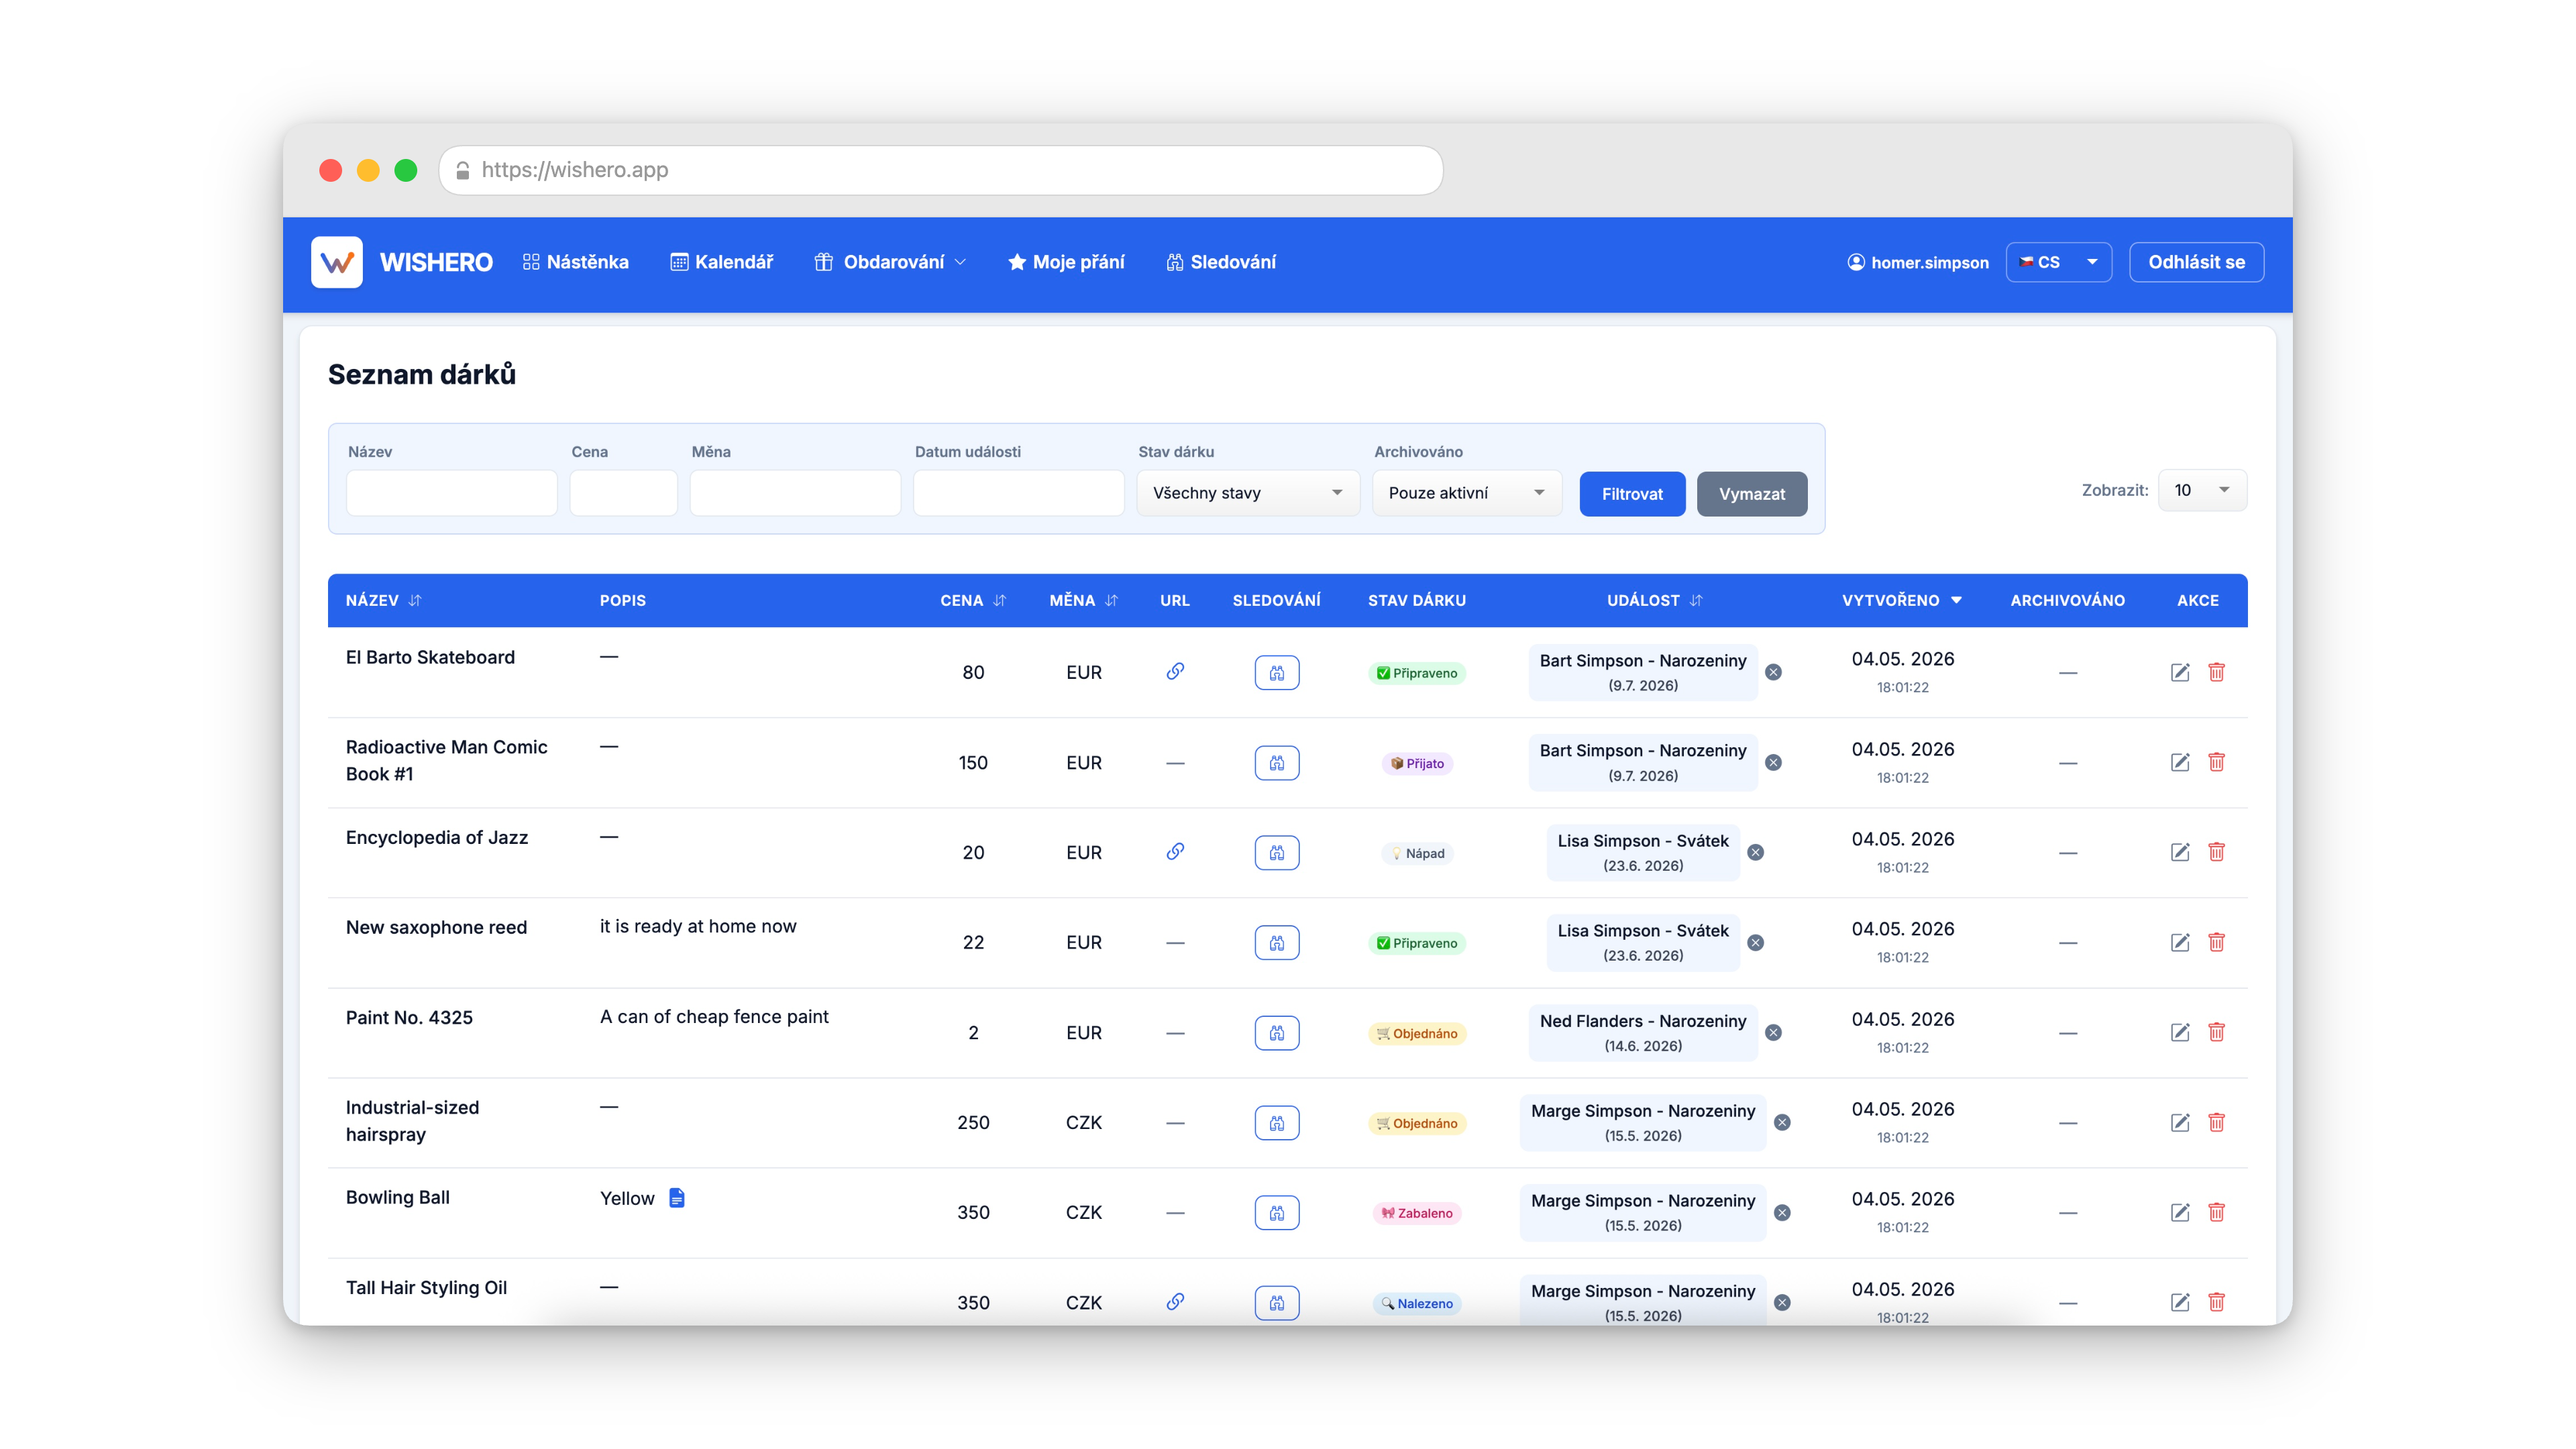Expand the Obdarování menu
This screenshot has width=2576, height=1449.
890,262
